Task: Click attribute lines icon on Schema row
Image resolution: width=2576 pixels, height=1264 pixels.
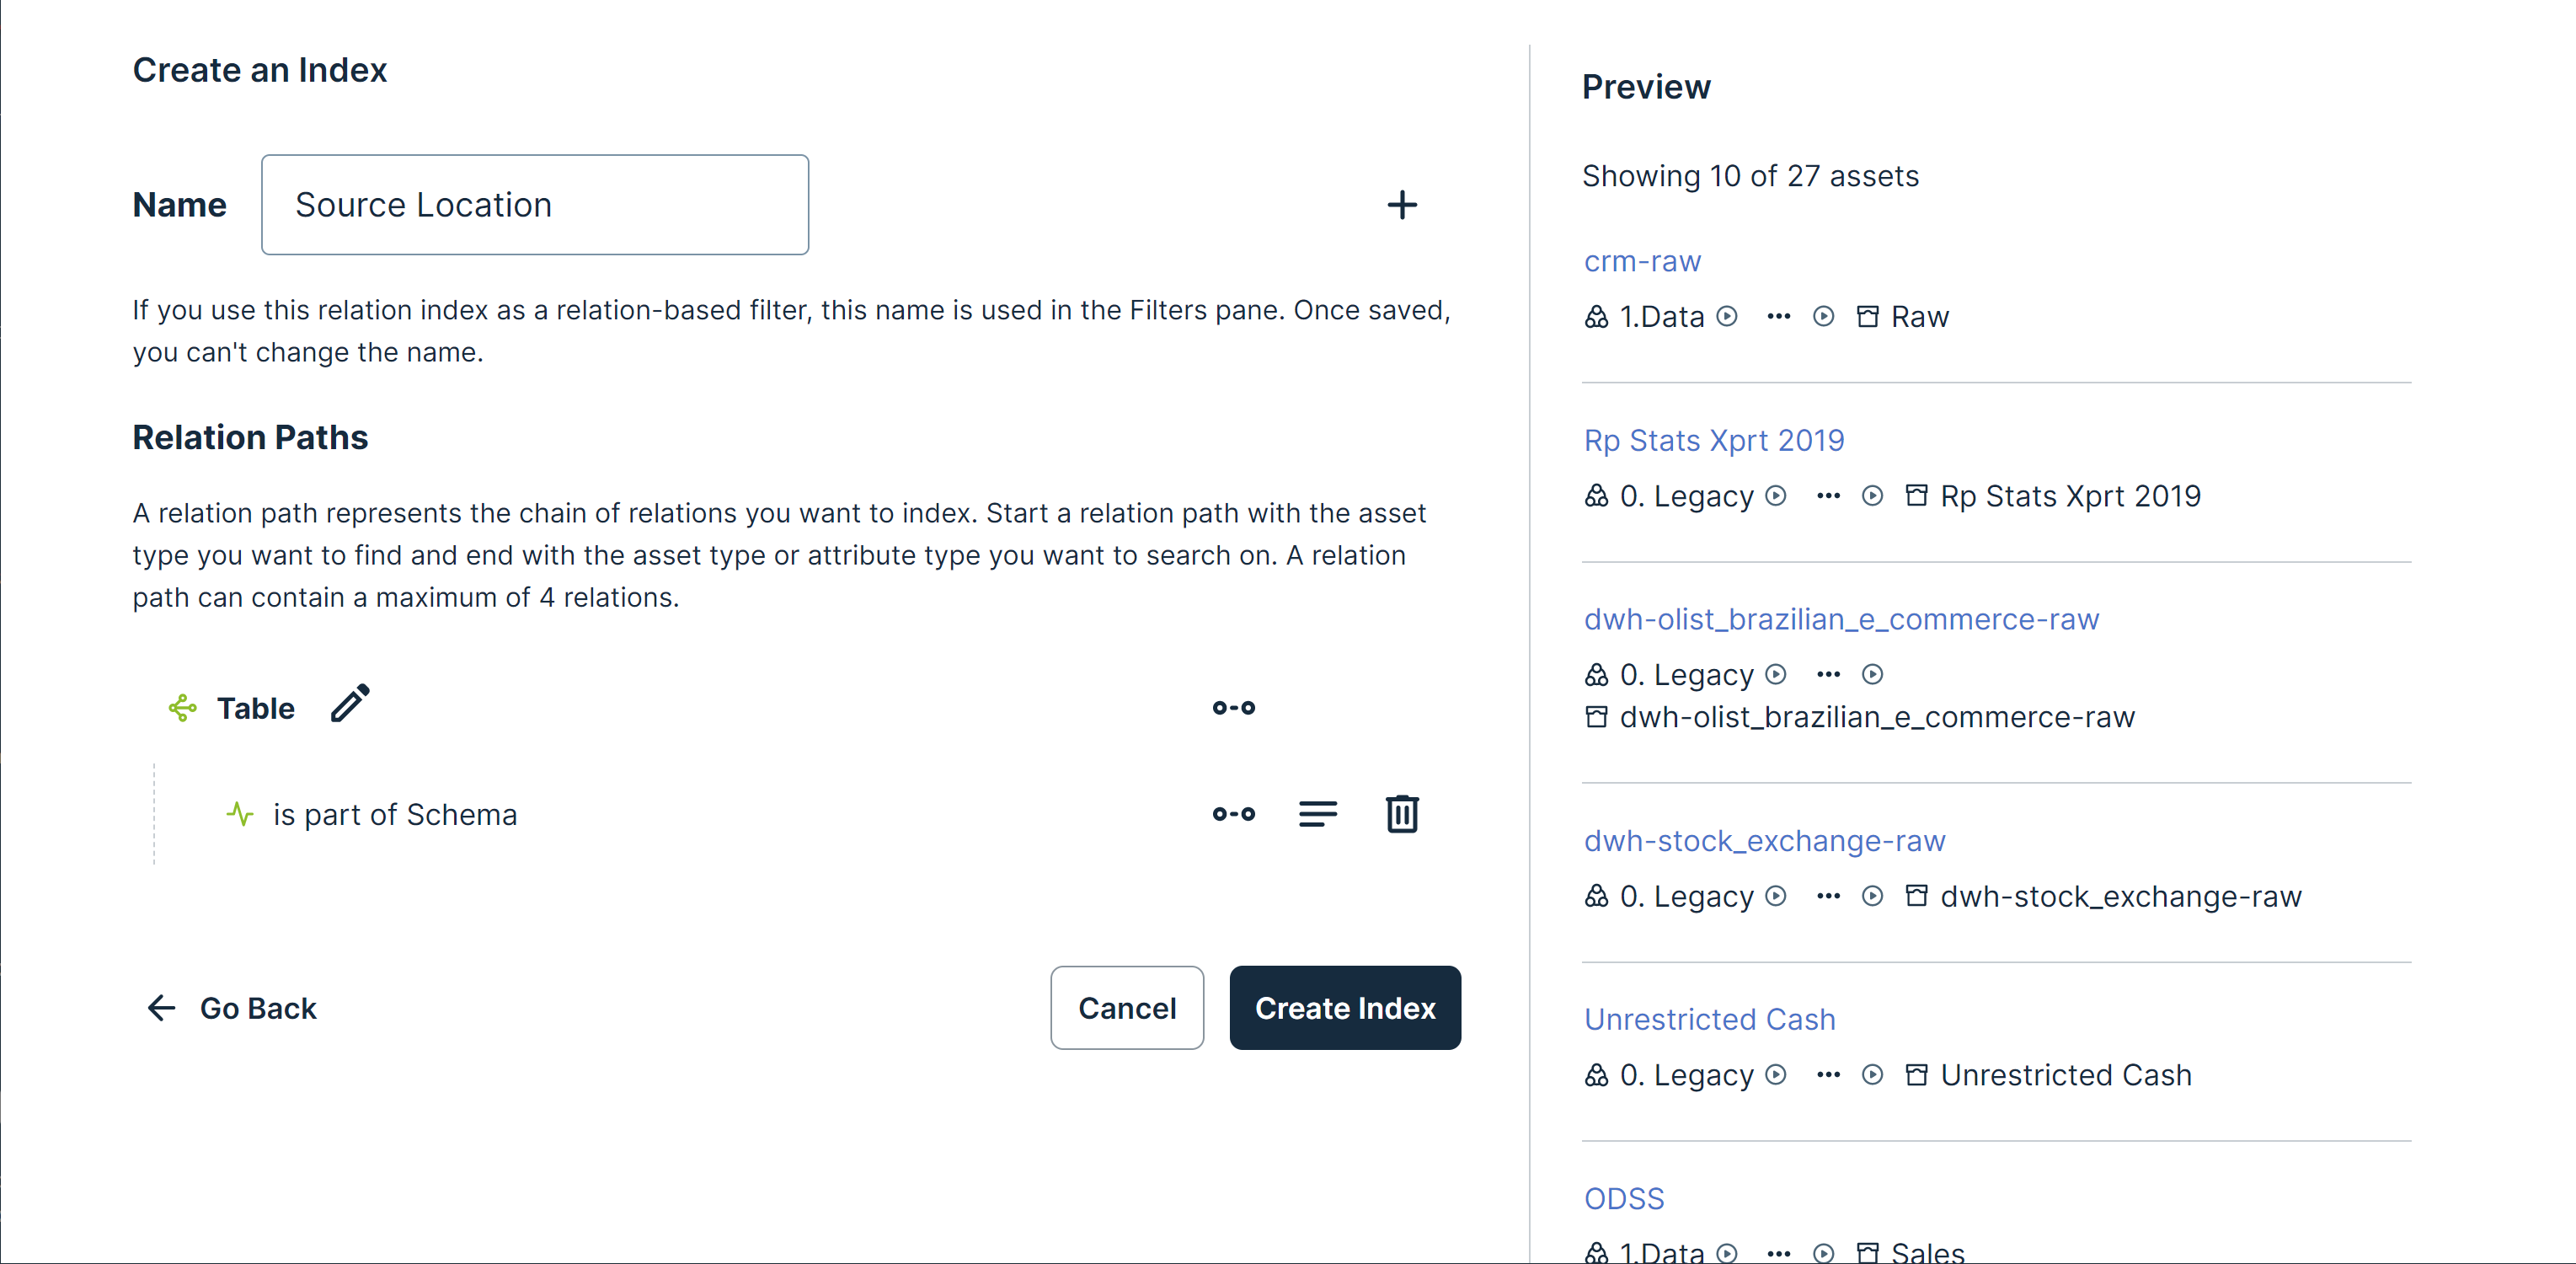Action: pos(1317,814)
